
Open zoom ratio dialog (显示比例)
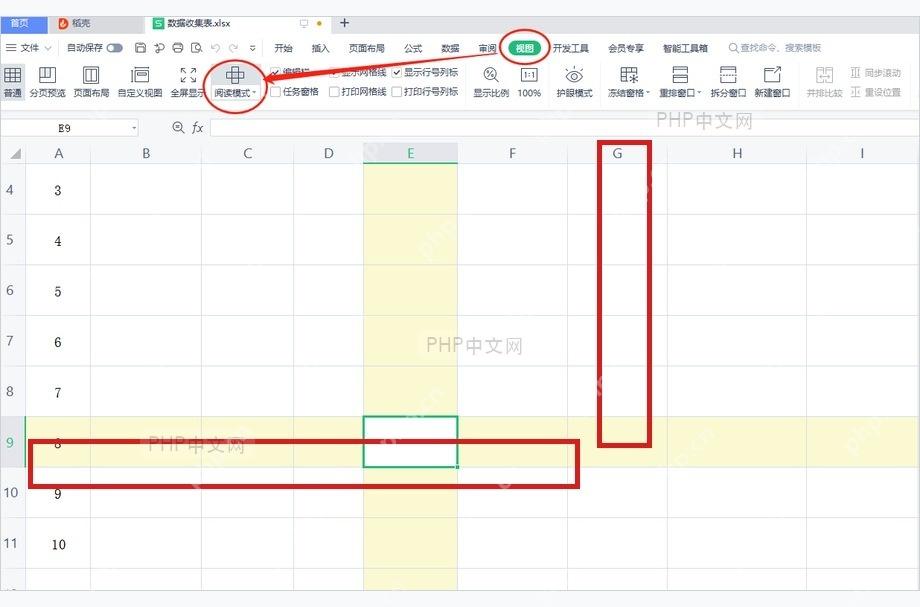491,82
